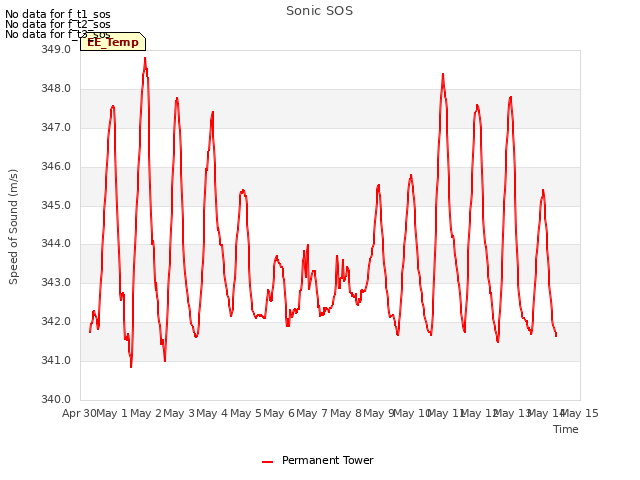This screenshot has height=480, width=640.
Task: Click the 346.0 y-axis tick label
Action: pyautogui.click(x=56, y=167)
